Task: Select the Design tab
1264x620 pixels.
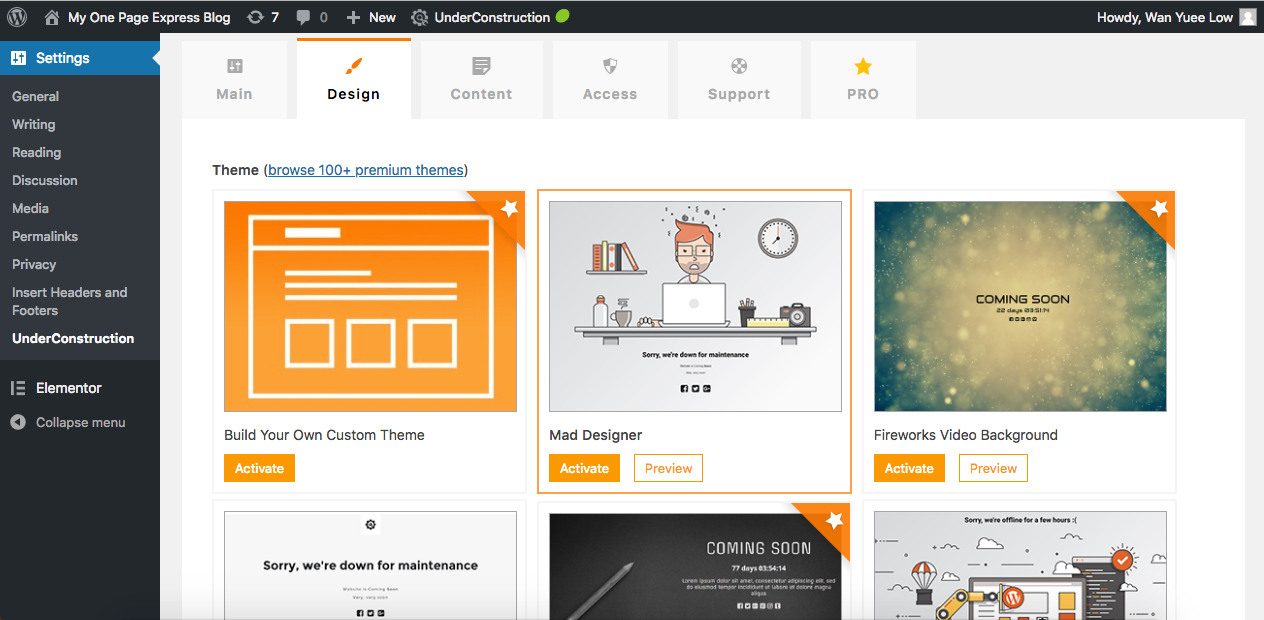Action: [354, 79]
